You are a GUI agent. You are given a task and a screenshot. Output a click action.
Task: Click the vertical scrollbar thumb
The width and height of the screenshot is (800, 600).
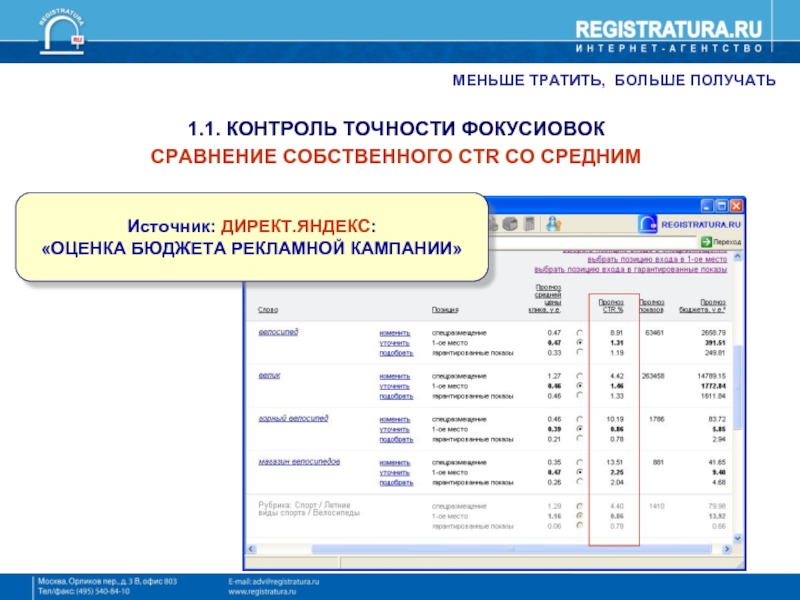pyautogui.click(x=738, y=387)
